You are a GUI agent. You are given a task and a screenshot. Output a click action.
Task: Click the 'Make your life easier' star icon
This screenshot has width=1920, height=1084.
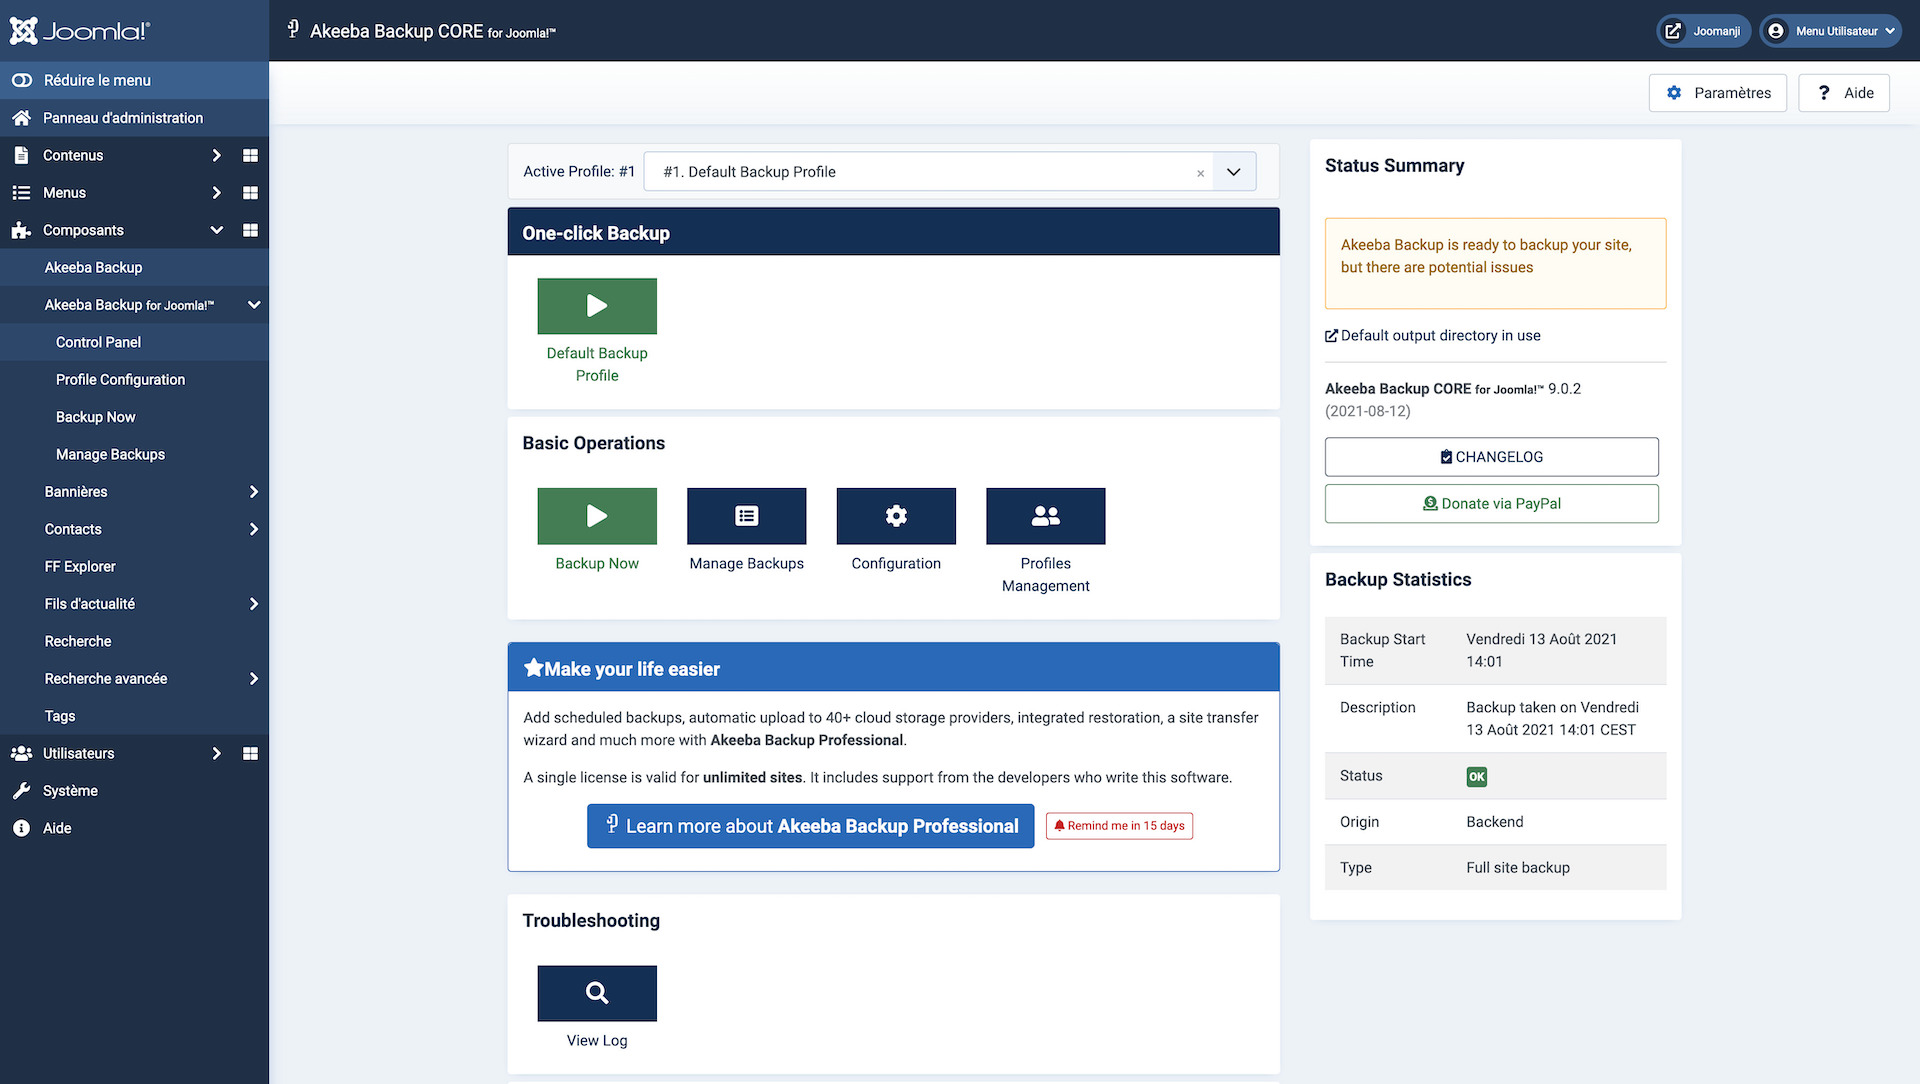coord(533,668)
